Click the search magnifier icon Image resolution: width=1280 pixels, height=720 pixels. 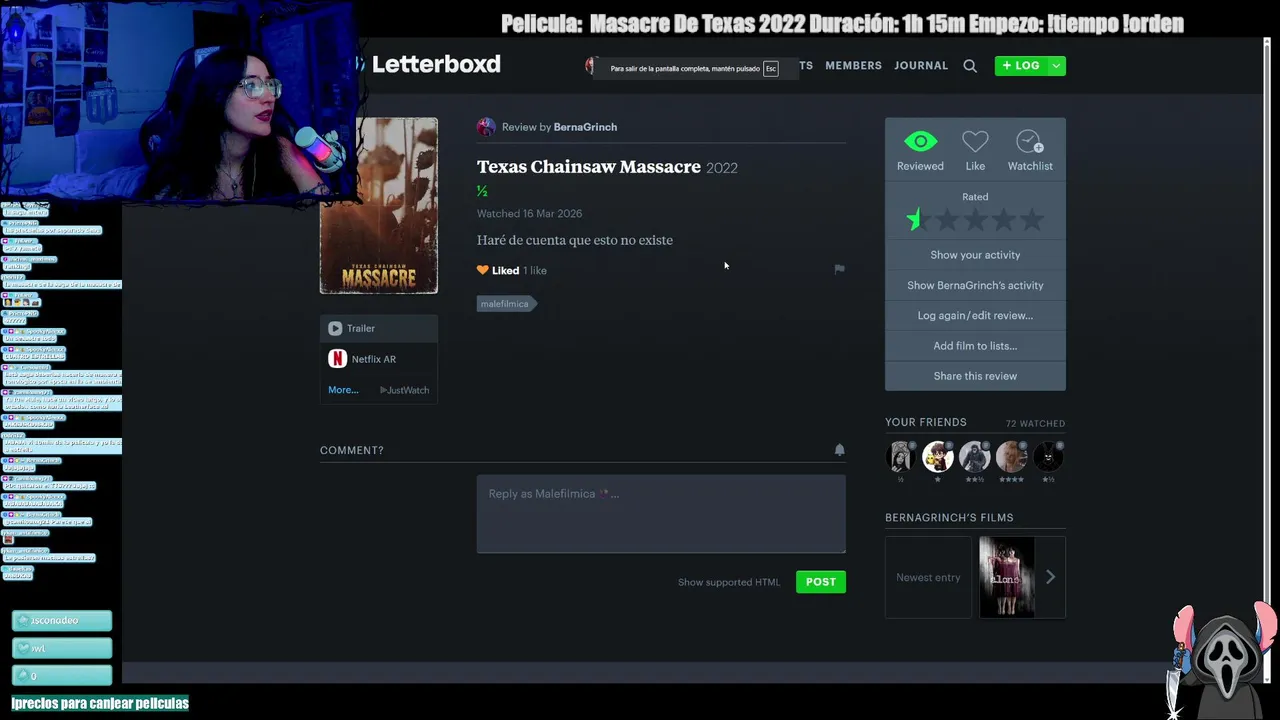coord(970,66)
